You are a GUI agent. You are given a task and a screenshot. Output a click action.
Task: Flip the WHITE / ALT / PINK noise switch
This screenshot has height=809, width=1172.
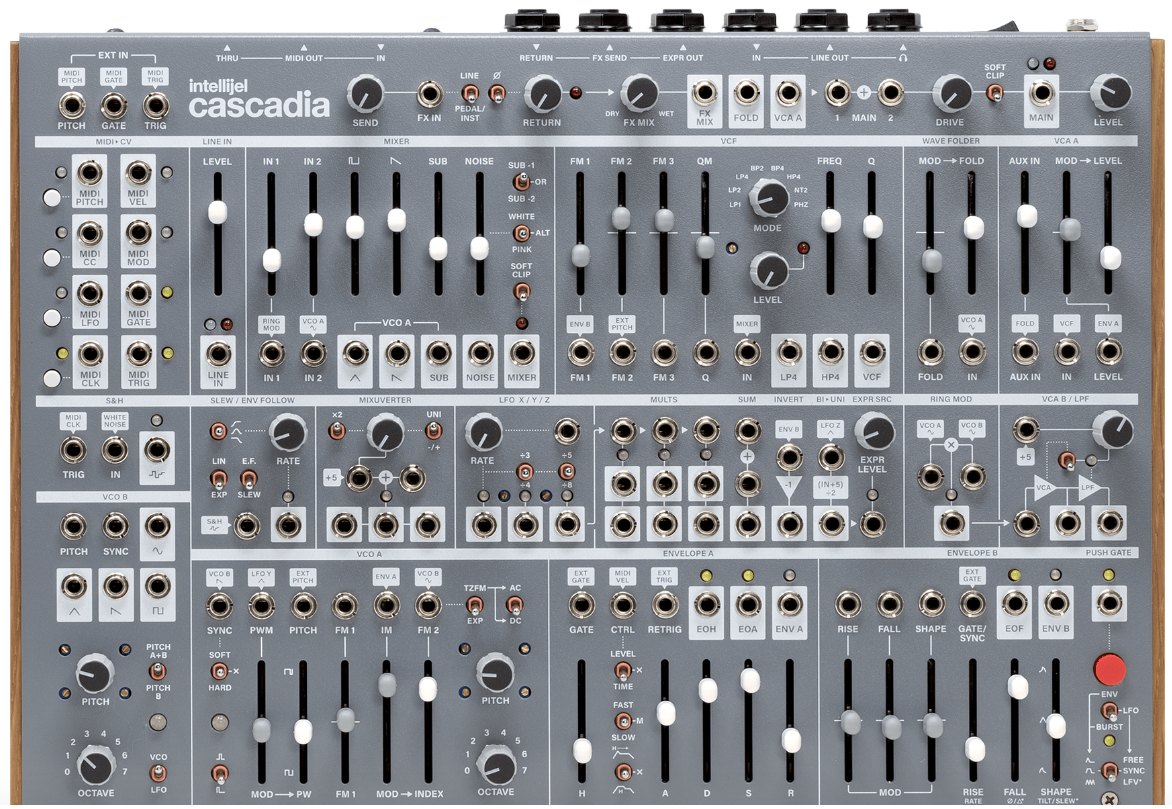point(521,233)
